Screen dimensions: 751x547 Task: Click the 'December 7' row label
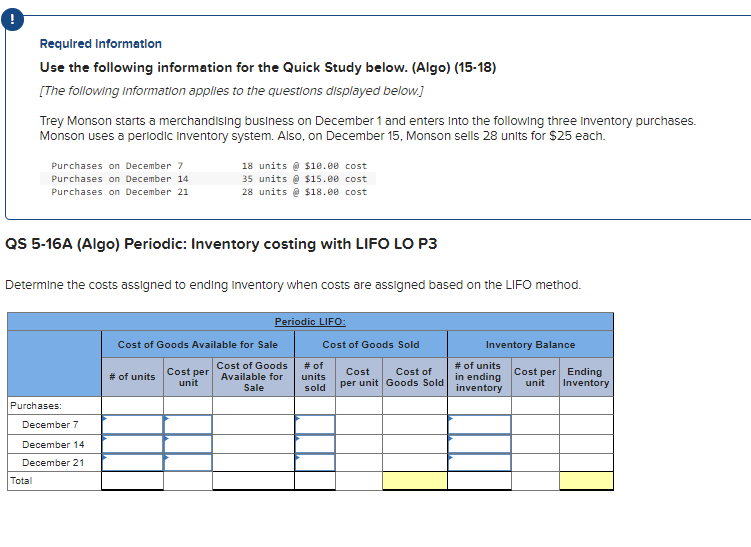50,425
